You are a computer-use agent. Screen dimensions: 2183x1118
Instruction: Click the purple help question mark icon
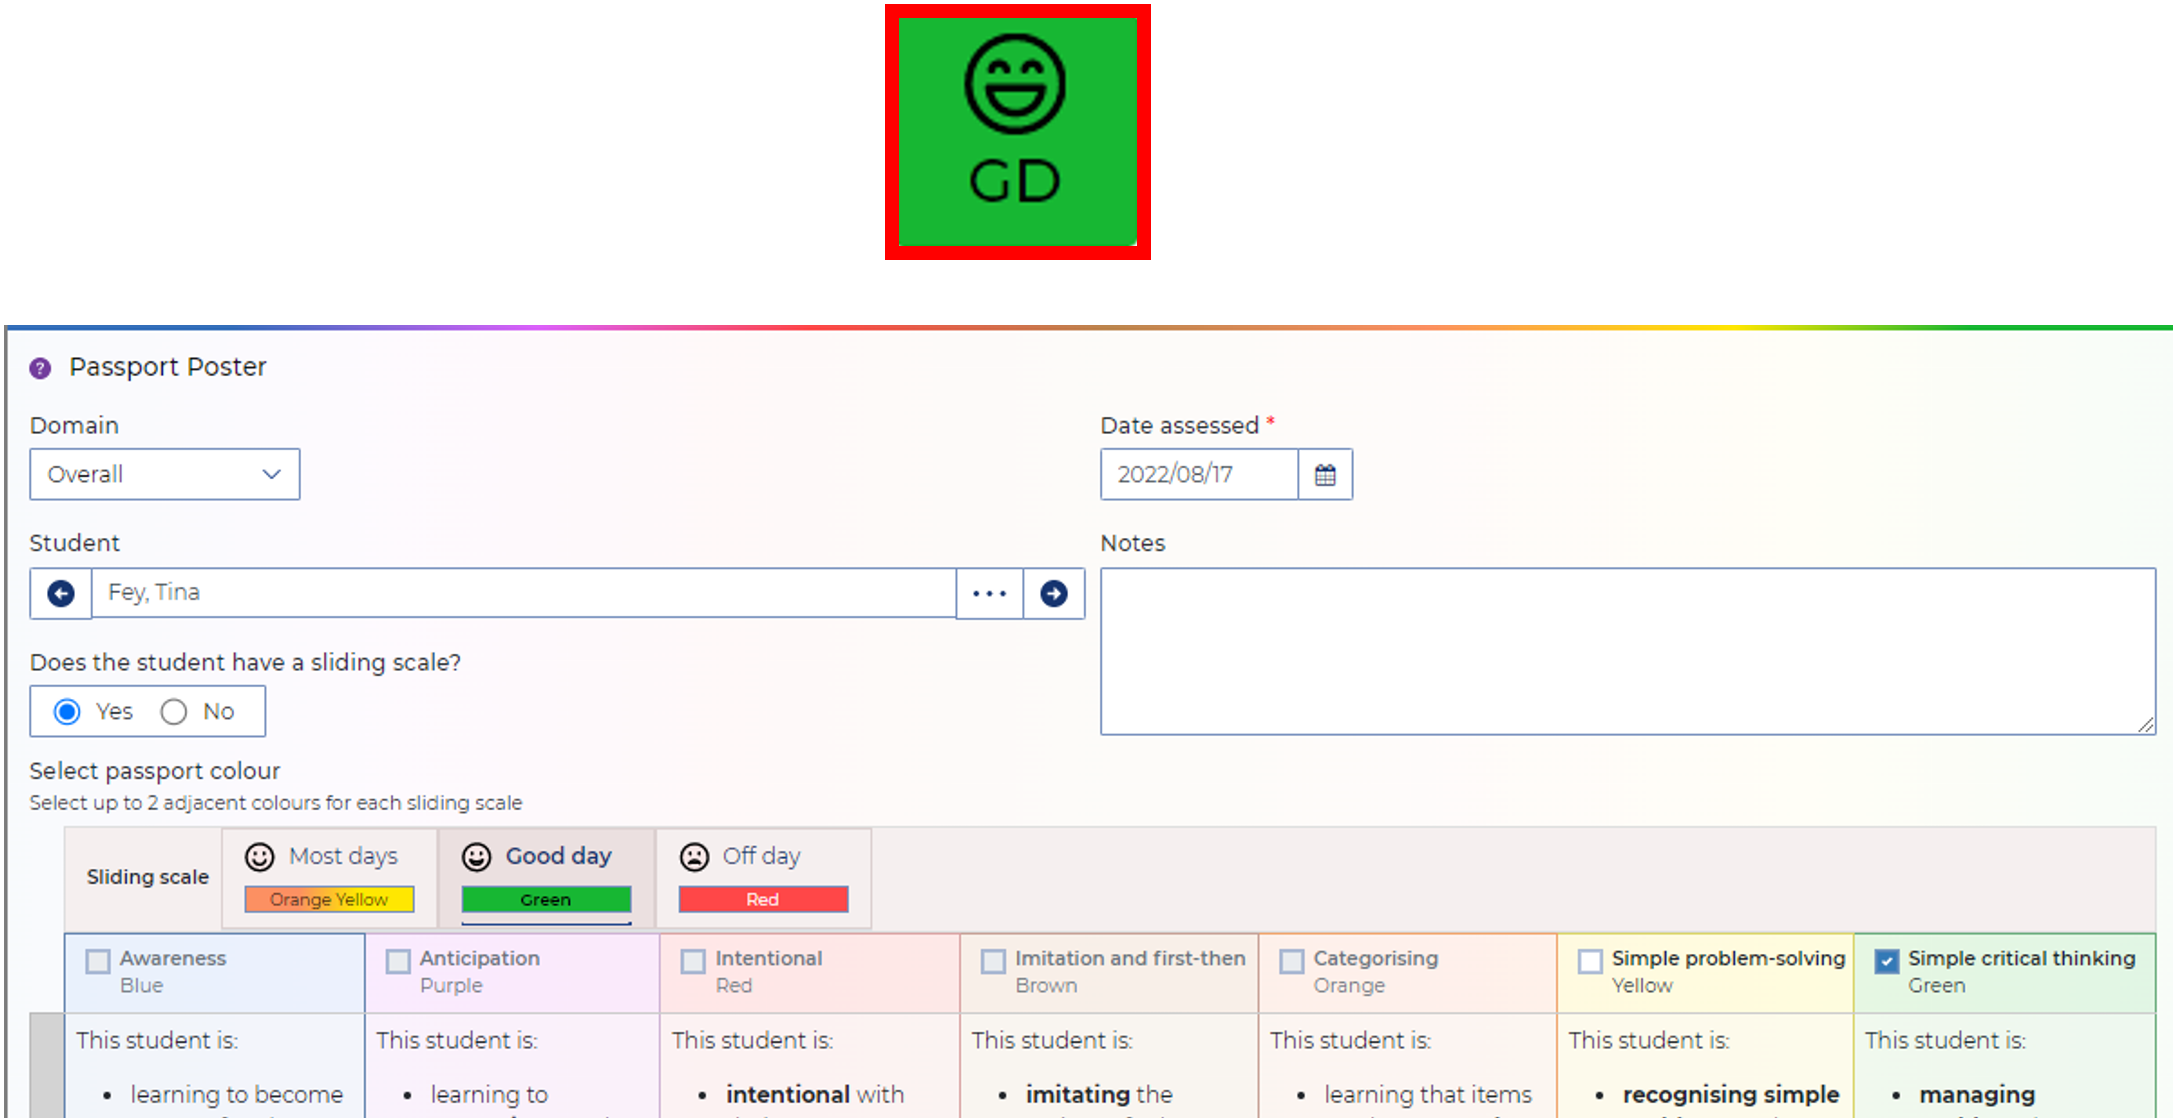[40, 368]
